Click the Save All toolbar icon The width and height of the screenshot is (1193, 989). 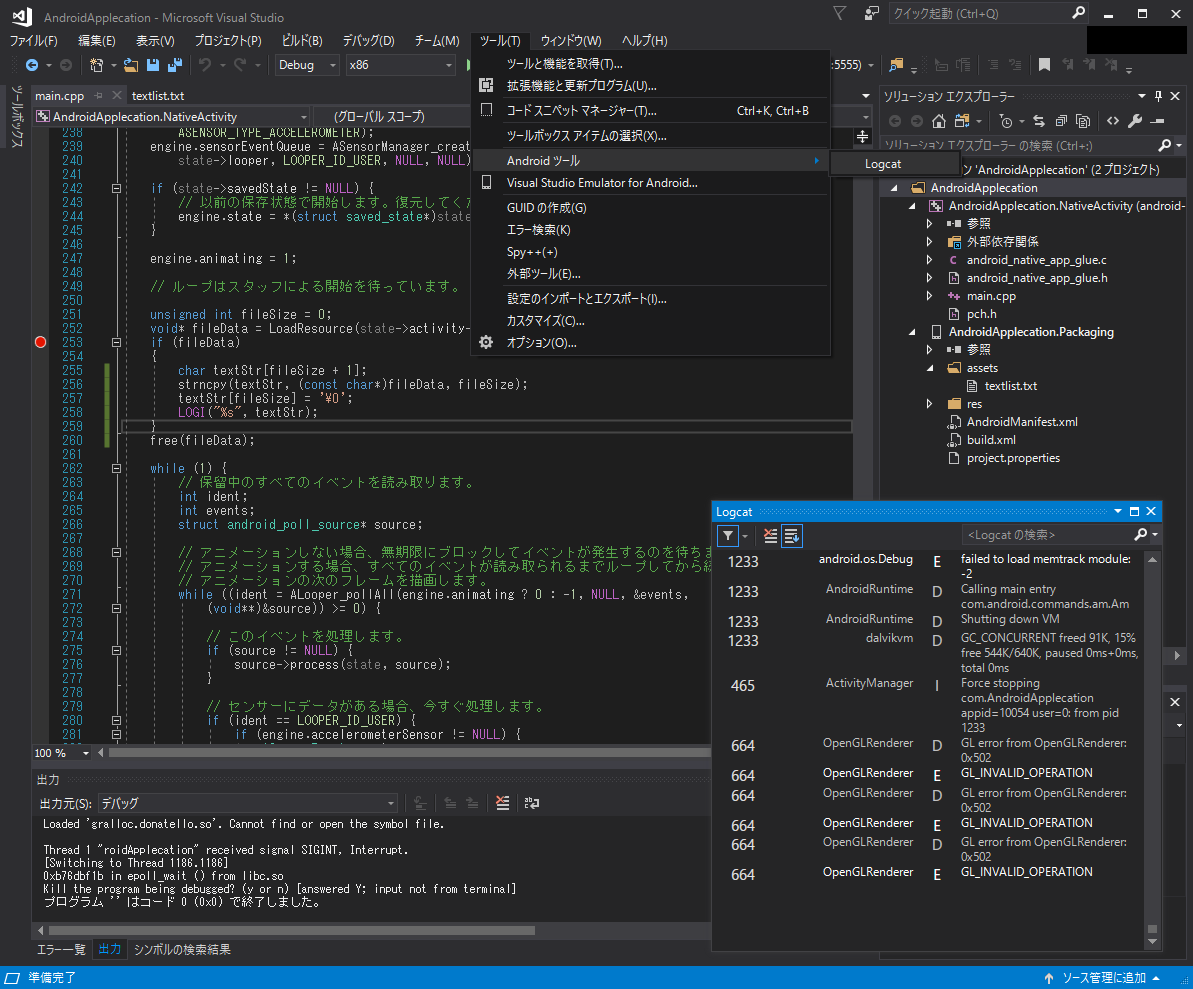coord(174,65)
